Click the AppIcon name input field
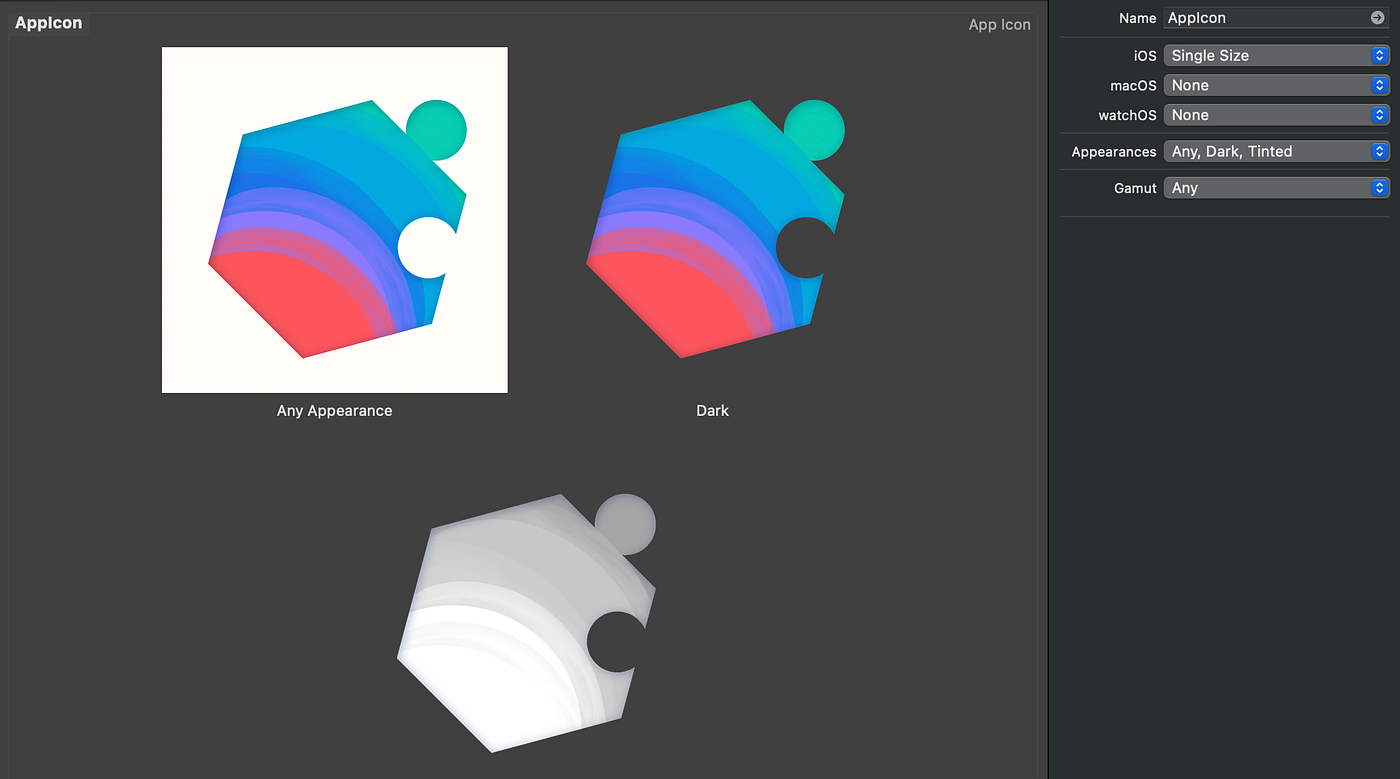 (x=1260, y=17)
